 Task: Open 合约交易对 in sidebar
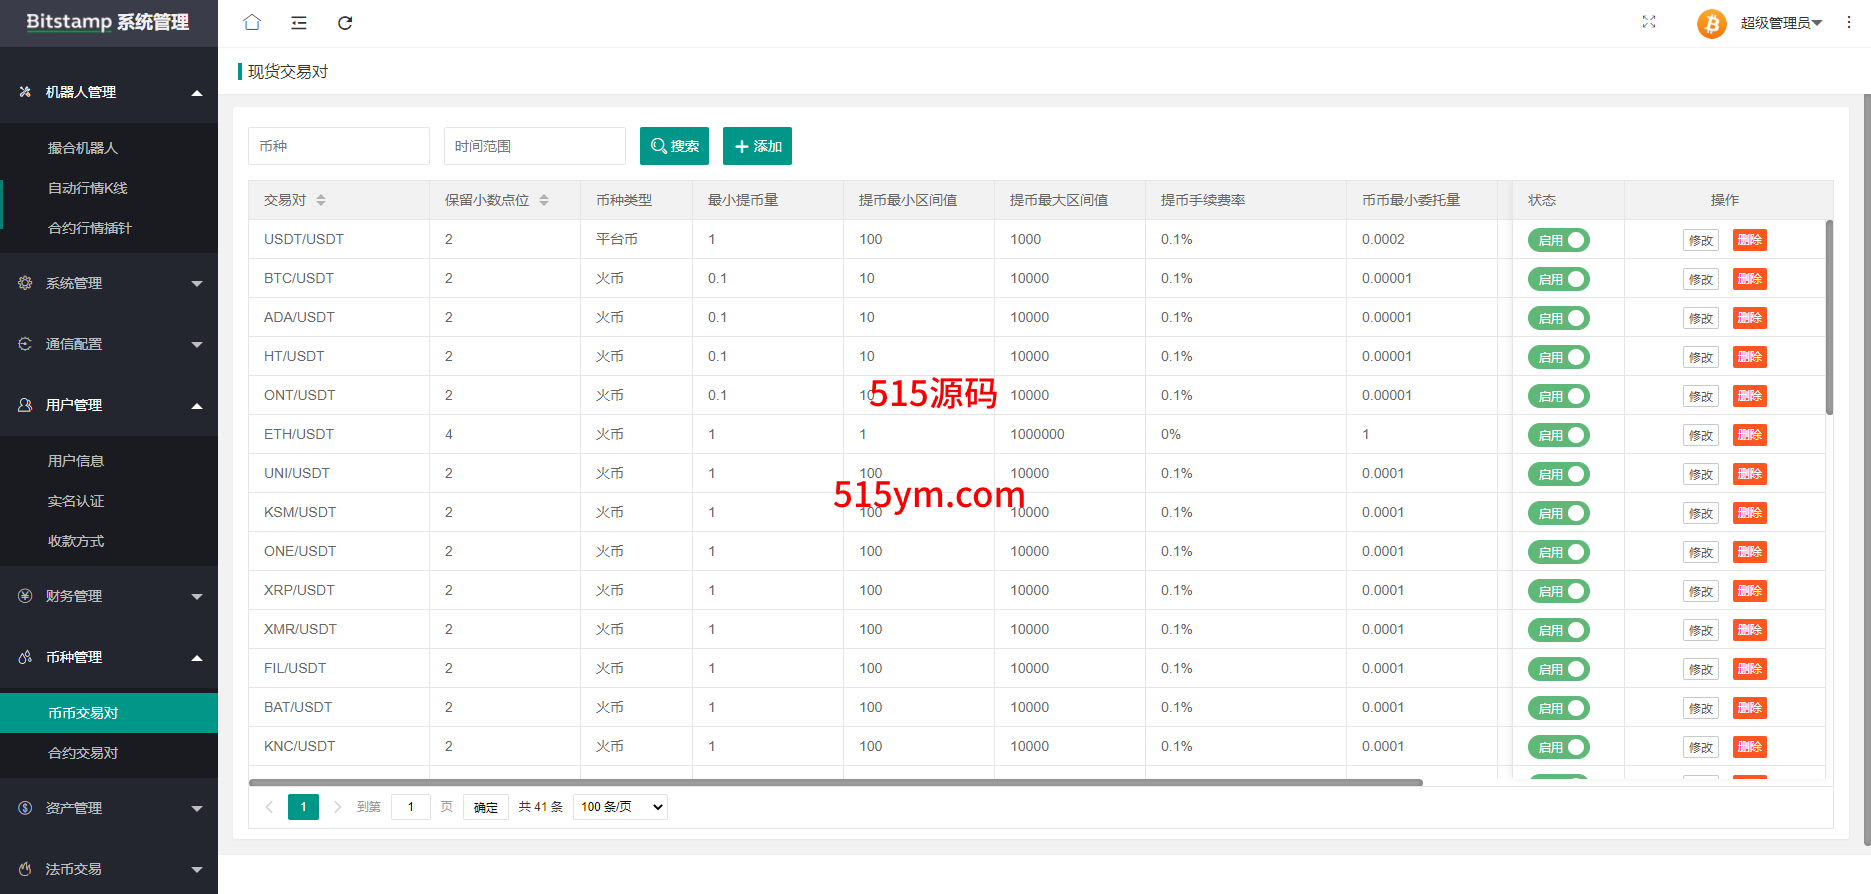click(x=83, y=753)
